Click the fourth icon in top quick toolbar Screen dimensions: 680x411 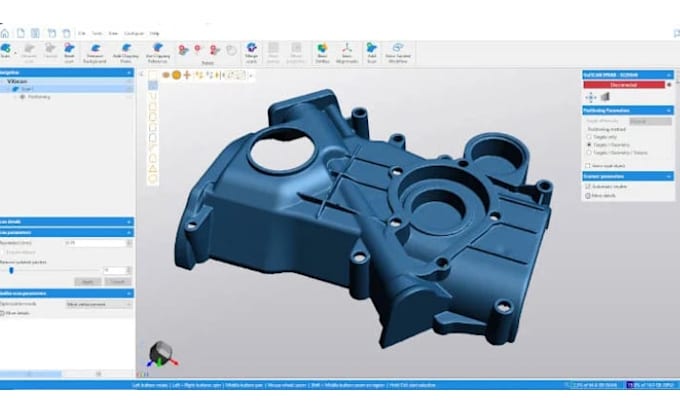52,33
